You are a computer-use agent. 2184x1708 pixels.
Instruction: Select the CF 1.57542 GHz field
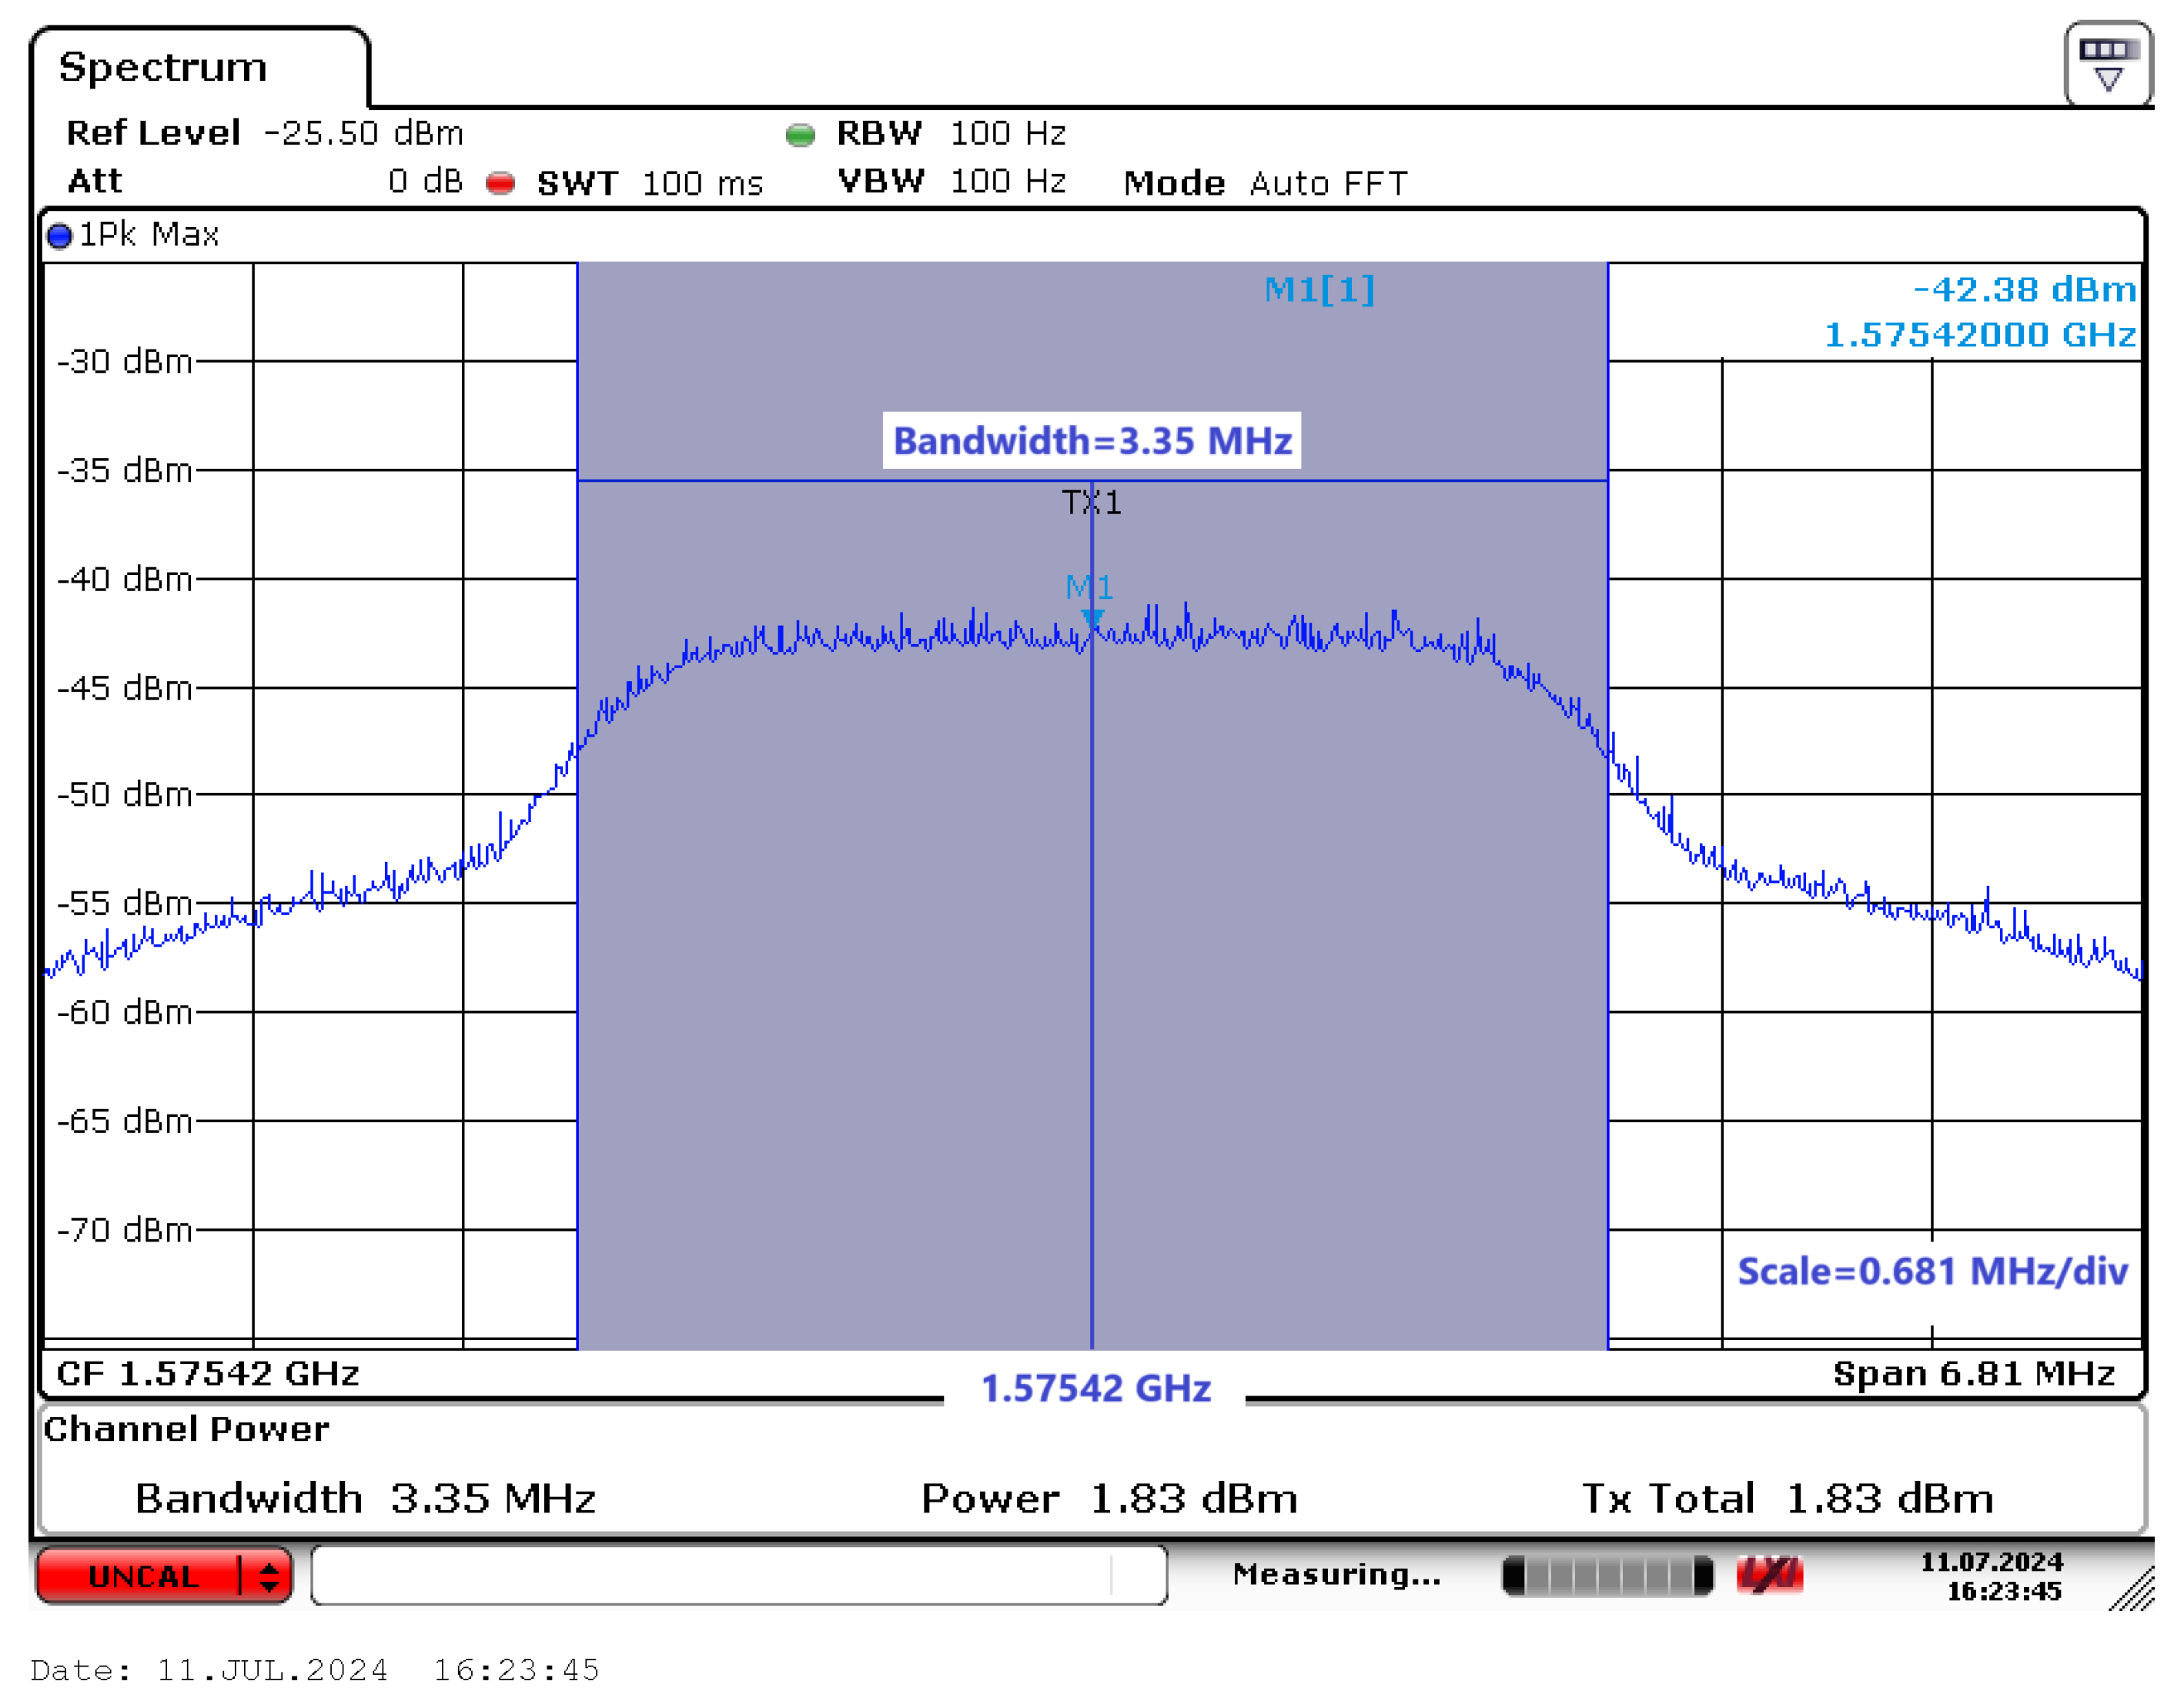(208, 1373)
